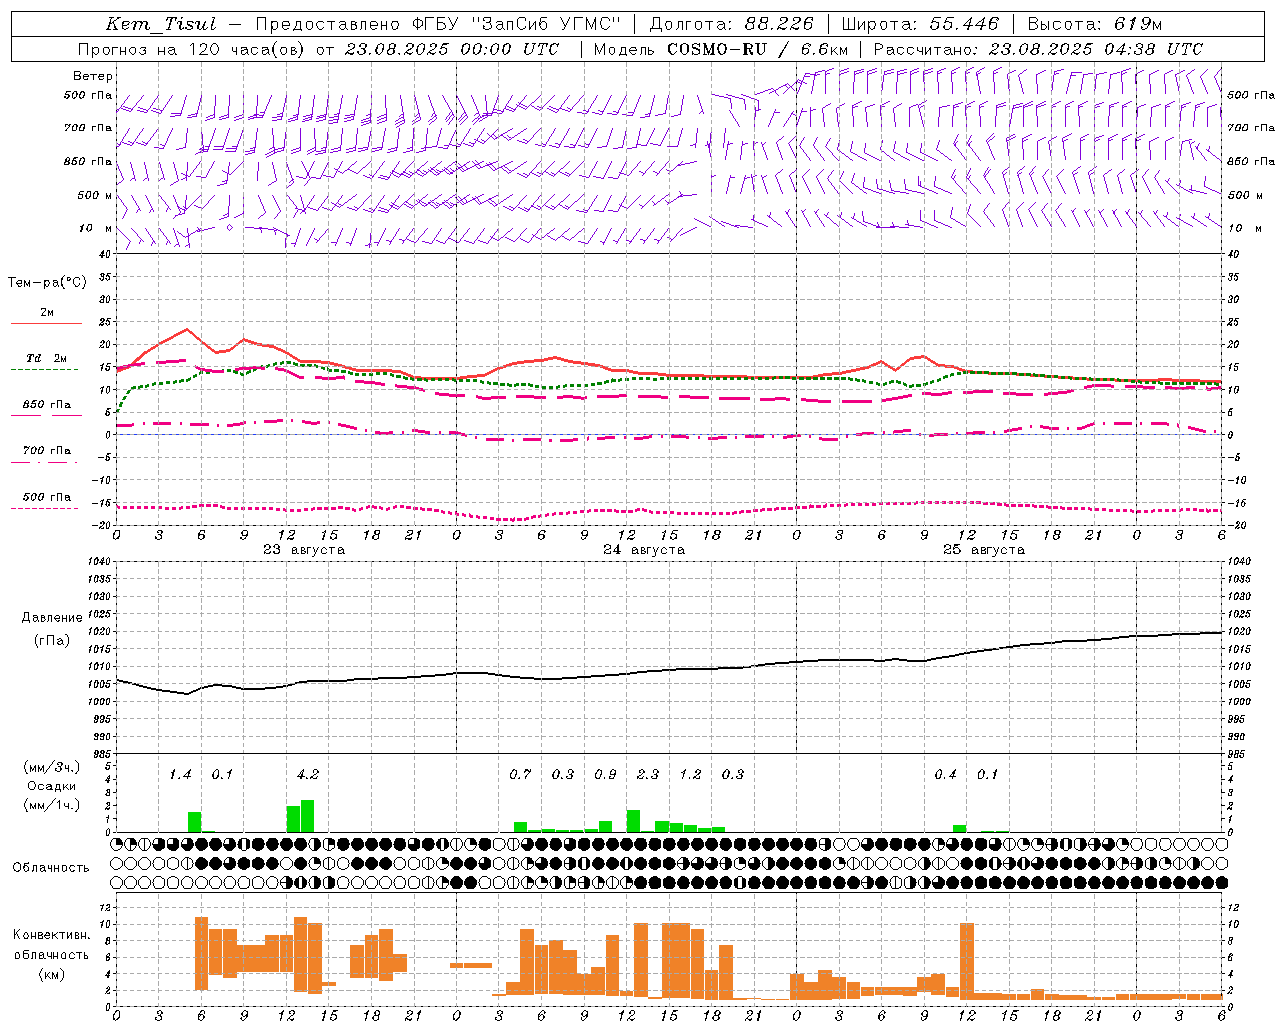Select the longitude value Долгота: 88.226
Viewport: 1280px width, 1024px height.
pos(731,24)
